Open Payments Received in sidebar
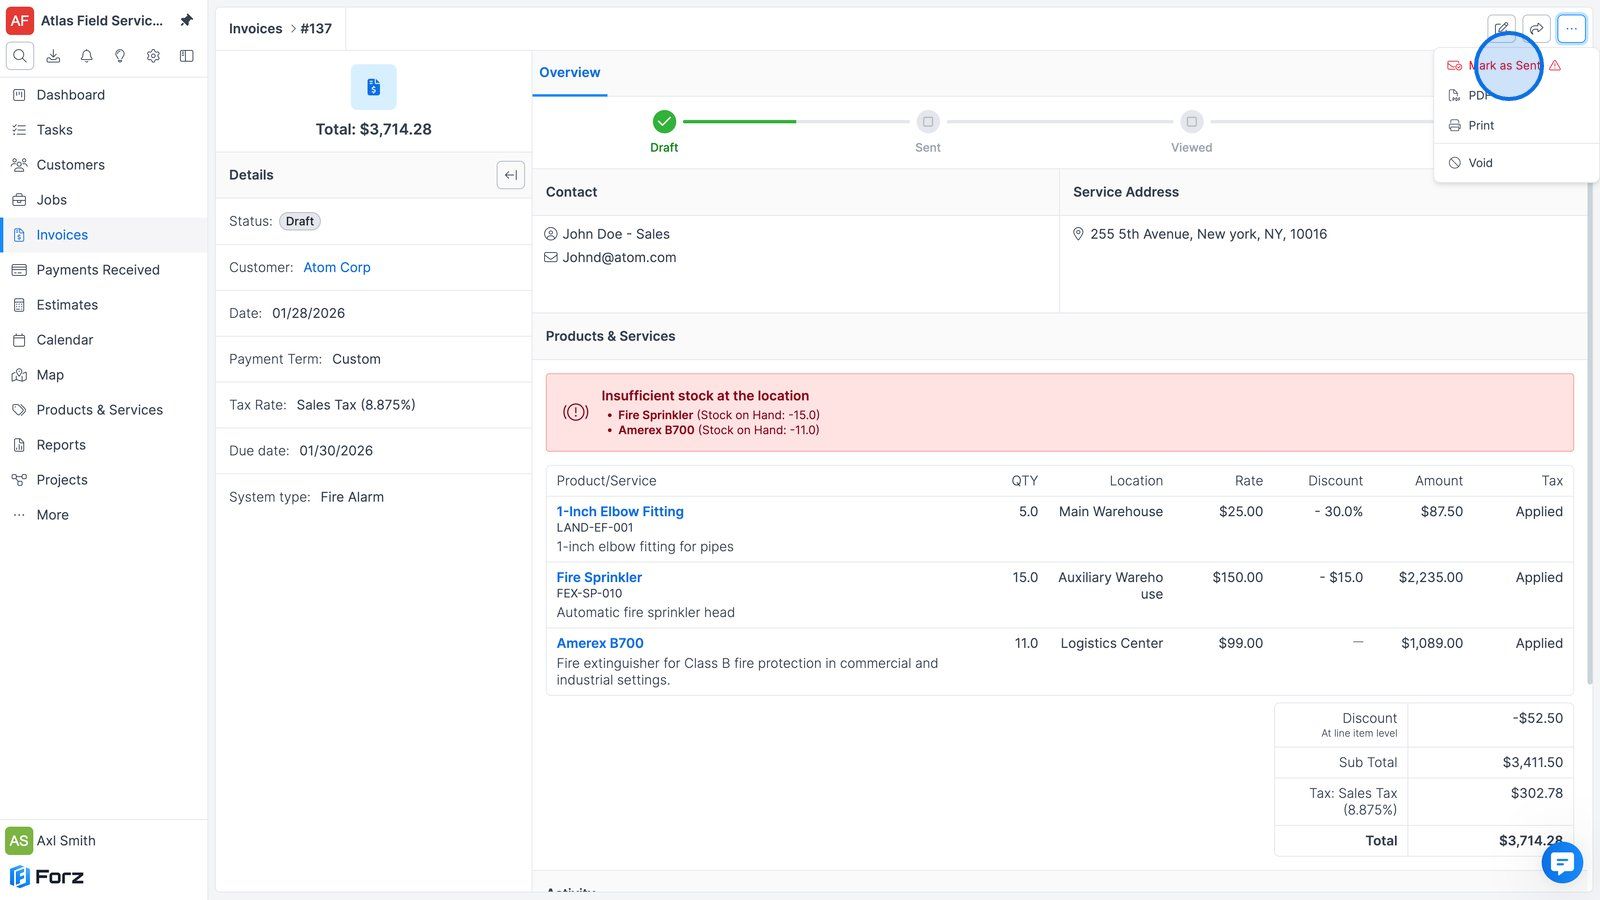This screenshot has width=1600, height=900. pyautogui.click(x=104, y=270)
